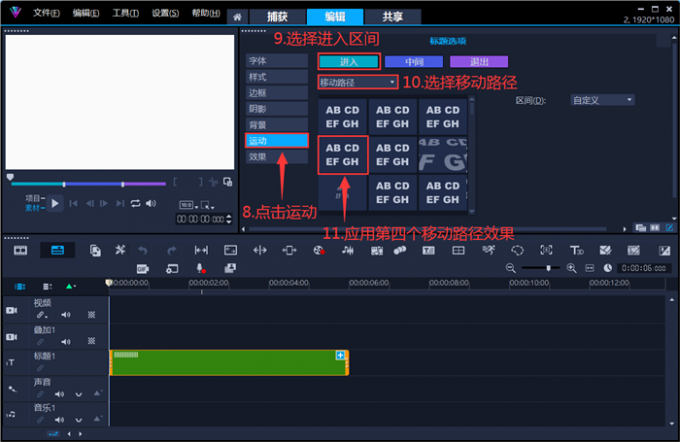Switch to timeline view

(x=57, y=250)
